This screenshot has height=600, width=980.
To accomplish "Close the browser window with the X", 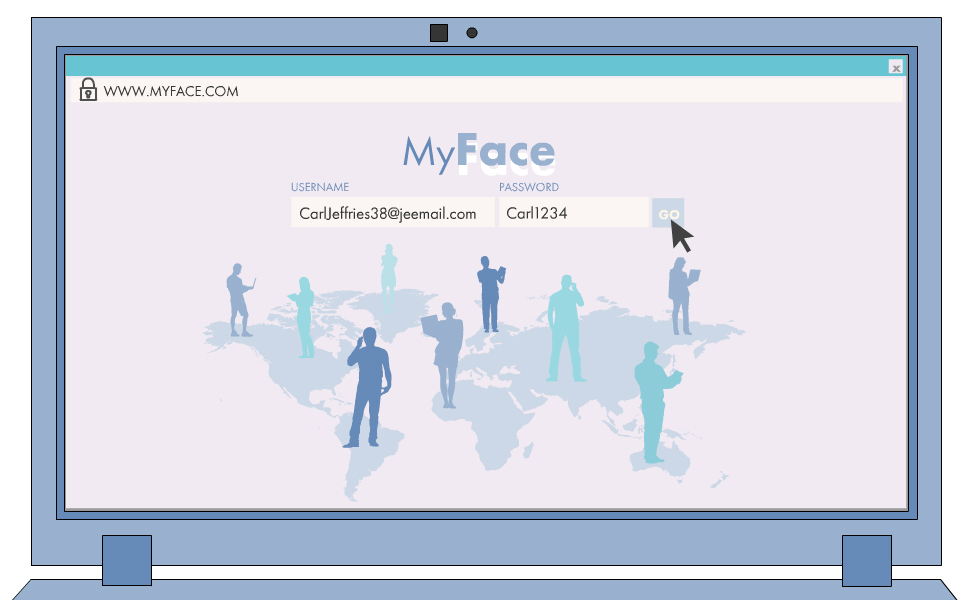I will pyautogui.click(x=895, y=67).
